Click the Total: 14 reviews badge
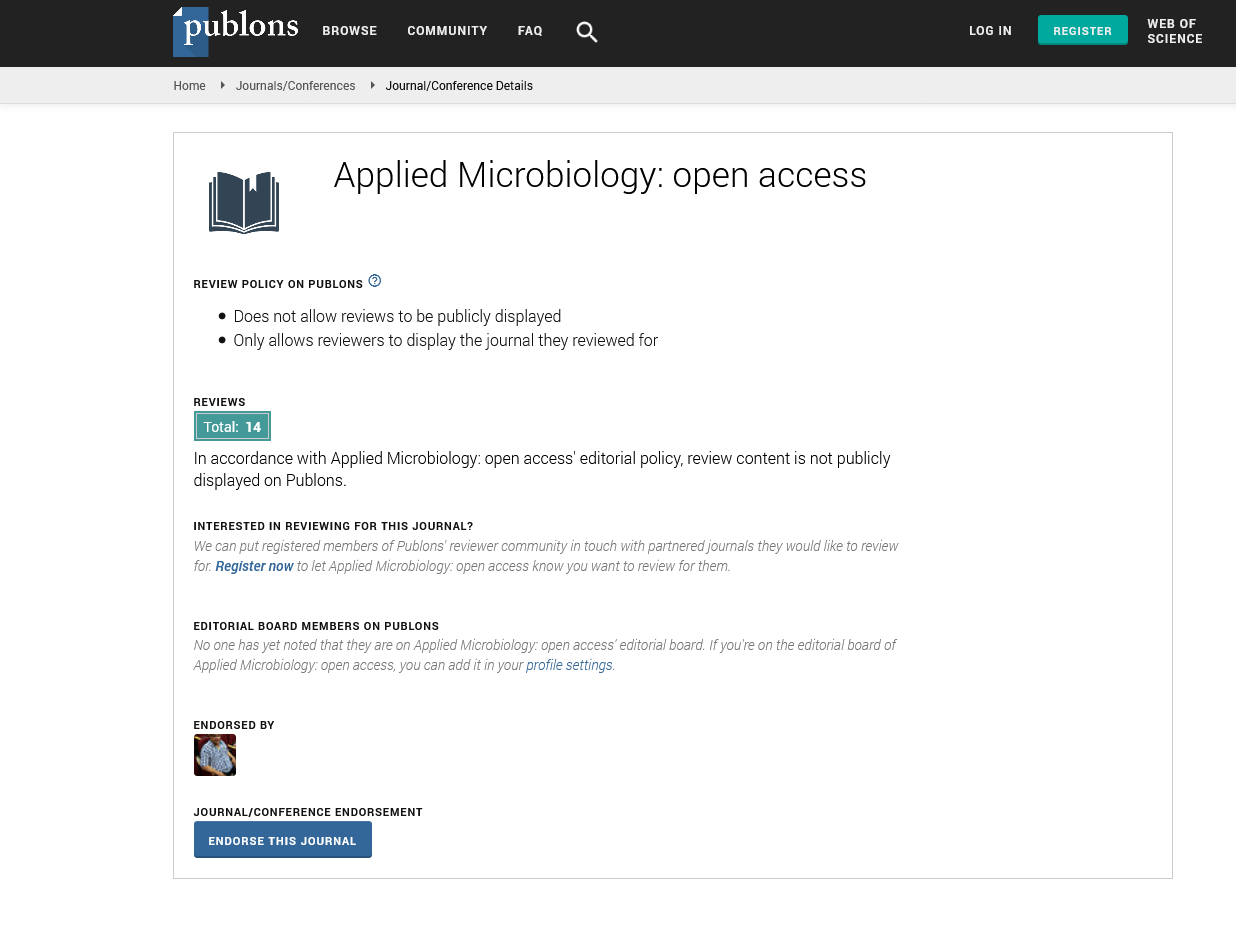This screenshot has width=1236, height=927. [232, 427]
